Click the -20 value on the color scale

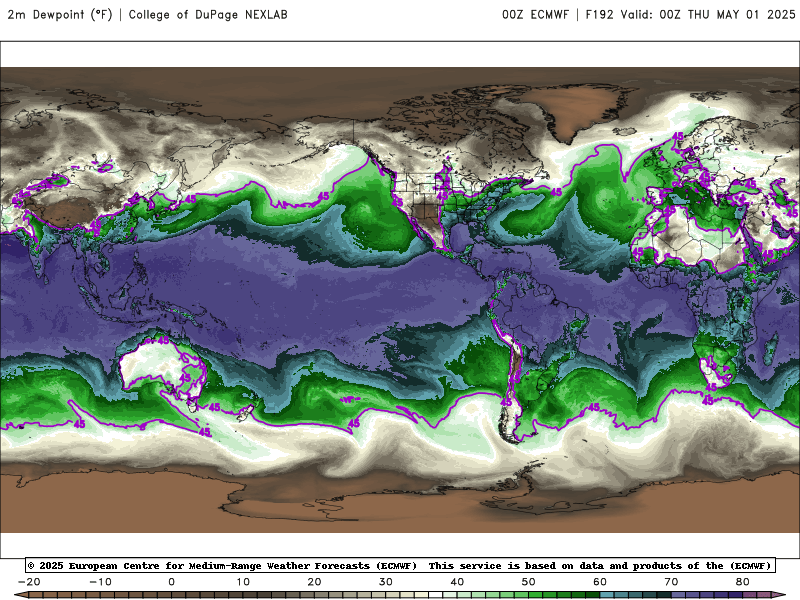click(x=29, y=582)
